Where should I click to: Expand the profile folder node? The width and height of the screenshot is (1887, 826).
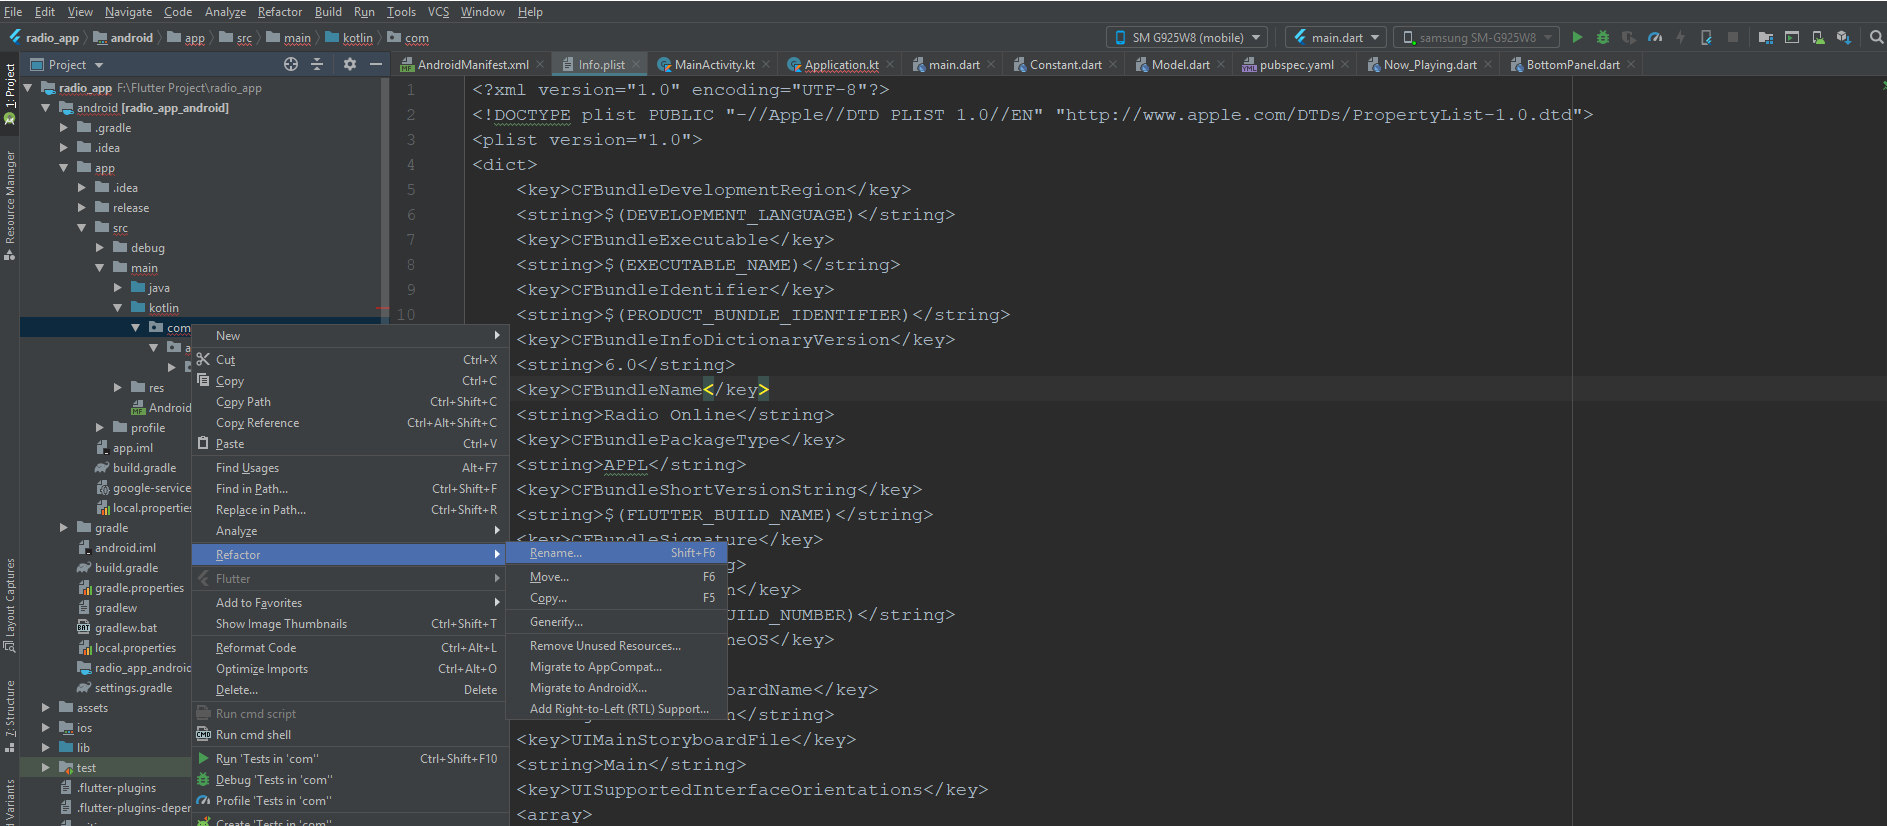[100, 428]
